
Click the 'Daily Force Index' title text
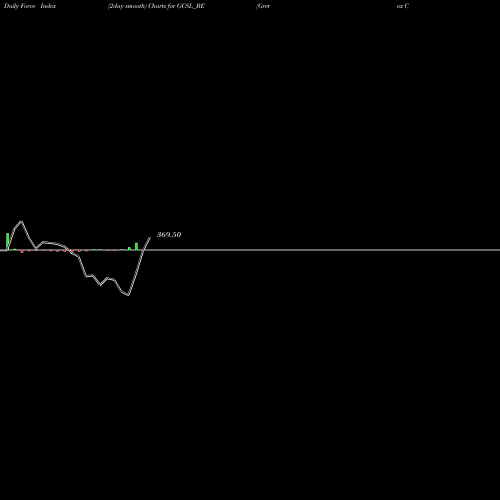pyautogui.click(x=30, y=6)
